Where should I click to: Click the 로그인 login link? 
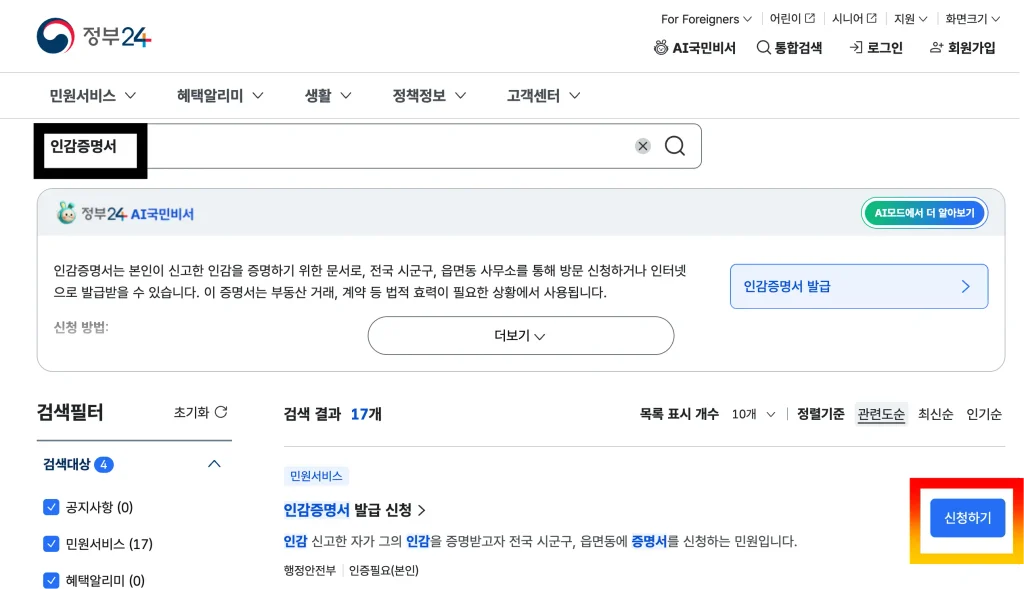click(x=876, y=48)
